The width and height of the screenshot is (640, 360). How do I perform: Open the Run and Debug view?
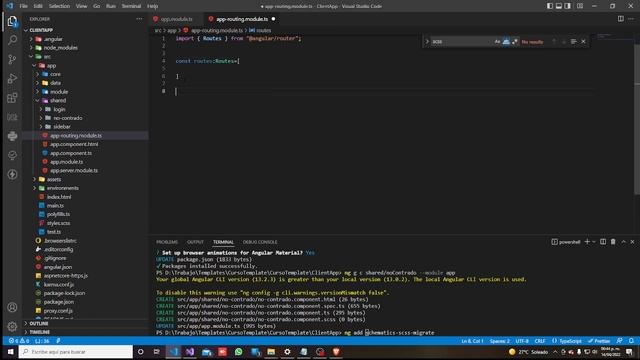click(12, 78)
